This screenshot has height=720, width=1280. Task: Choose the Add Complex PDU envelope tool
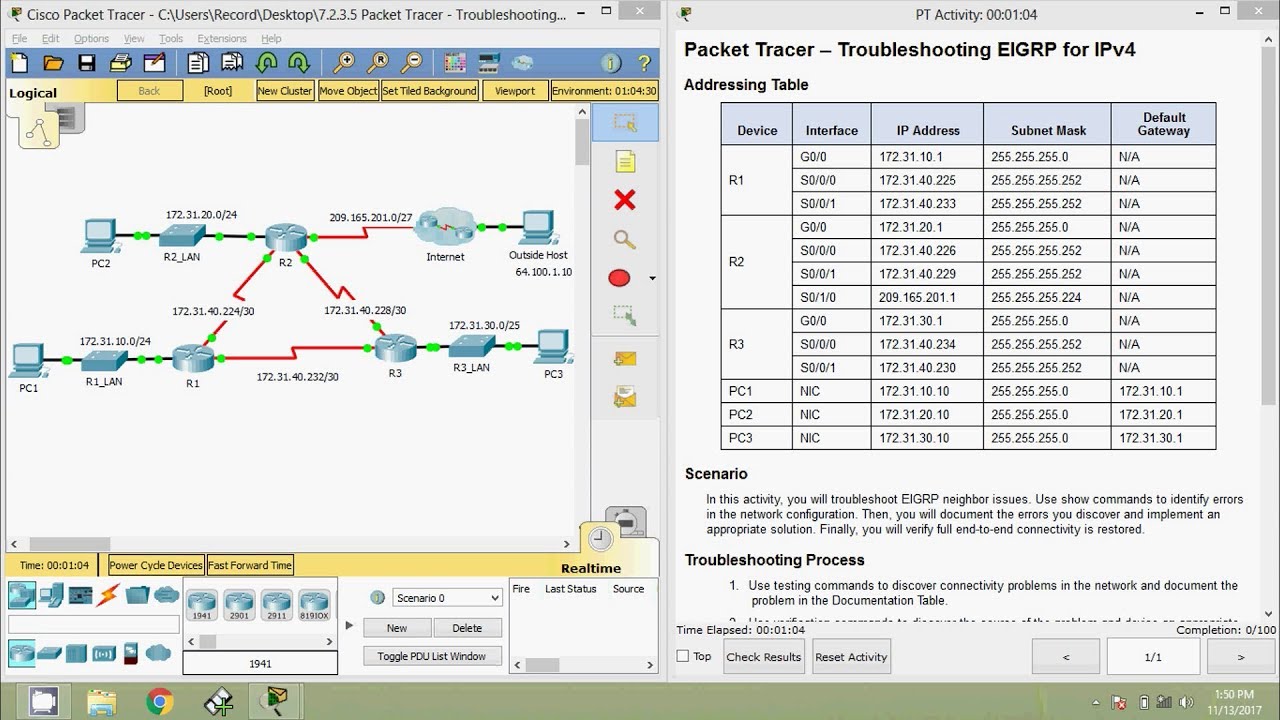pos(625,398)
